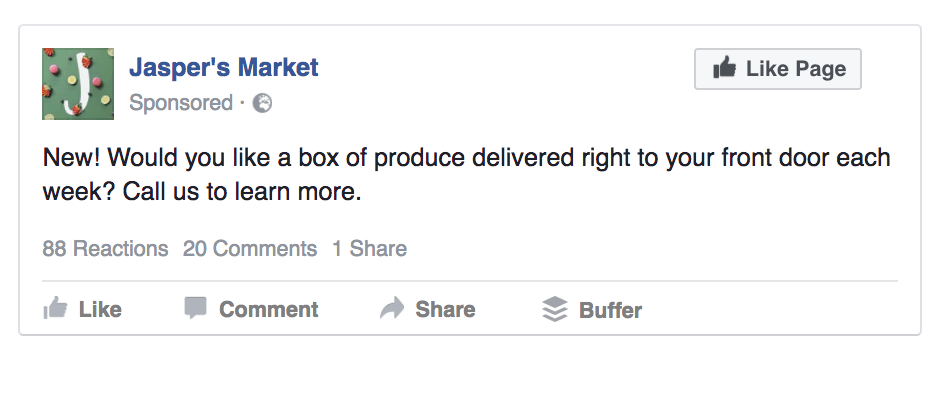Hit the Share text in the action bar
This screenshot has width=948, height=406.
(x=445, y=310)
